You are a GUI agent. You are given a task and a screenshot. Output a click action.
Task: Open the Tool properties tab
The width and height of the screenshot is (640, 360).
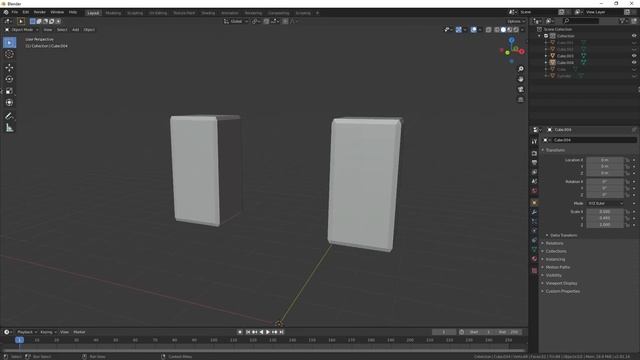click(x=534, y=141)
